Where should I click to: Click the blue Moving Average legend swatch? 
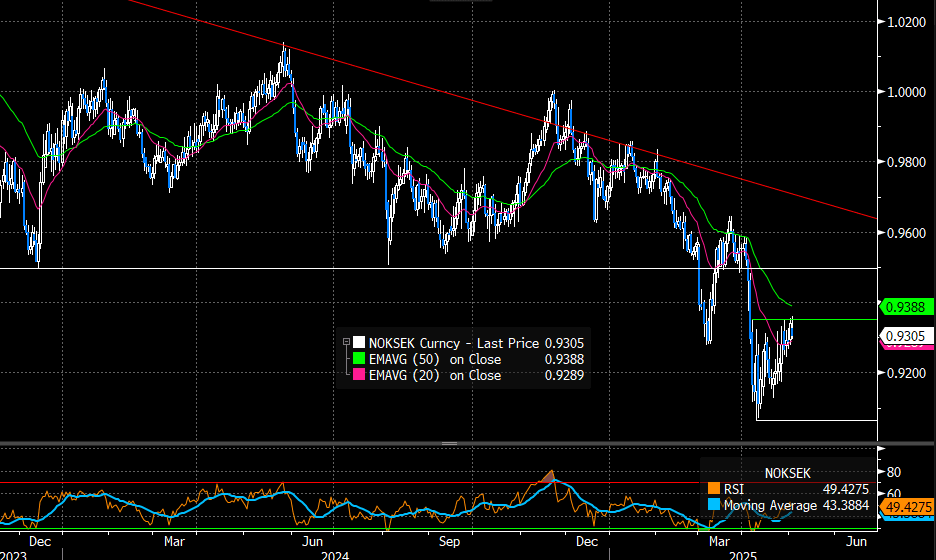click(x=713, y=505)
